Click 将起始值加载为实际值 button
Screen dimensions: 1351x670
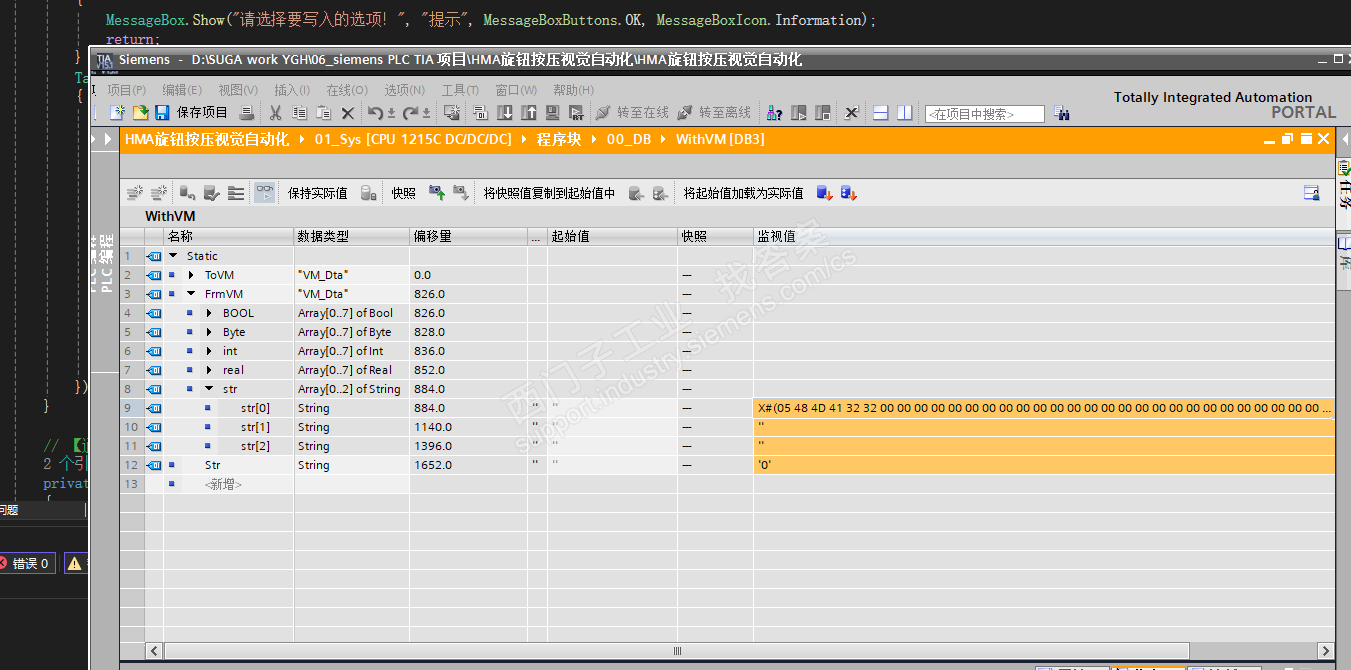(x=743, y=193)
